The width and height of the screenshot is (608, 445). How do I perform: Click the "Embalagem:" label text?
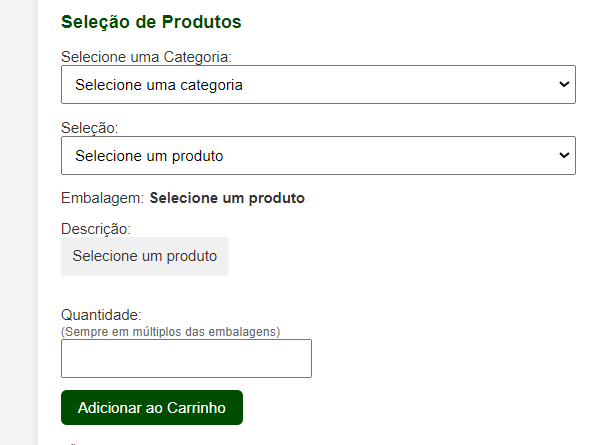(x=102, y=198)
